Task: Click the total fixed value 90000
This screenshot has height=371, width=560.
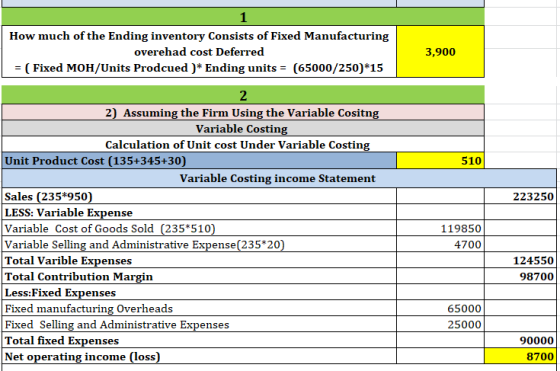Action: tap(520, 340)
